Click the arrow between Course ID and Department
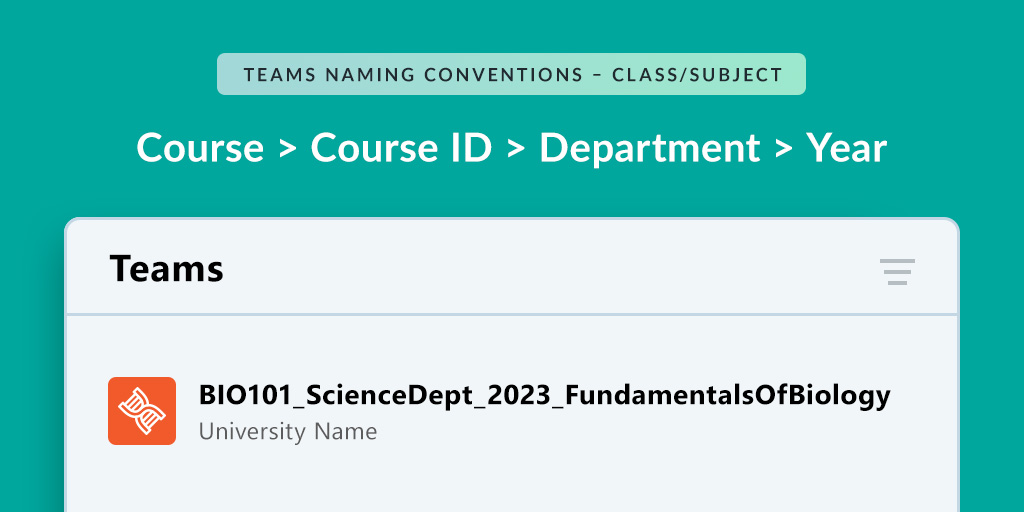 pyautogui.click(x=515, y=150)
